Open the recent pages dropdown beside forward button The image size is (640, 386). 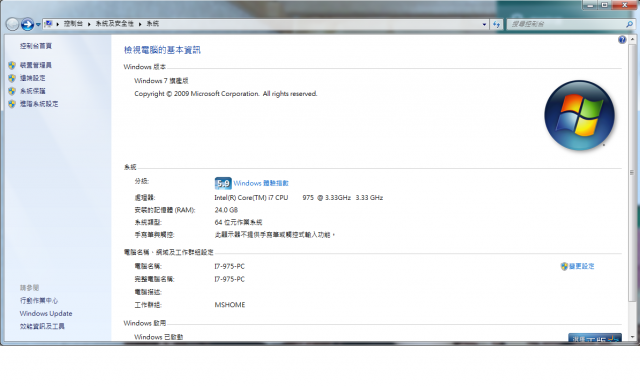click(38, 24)
